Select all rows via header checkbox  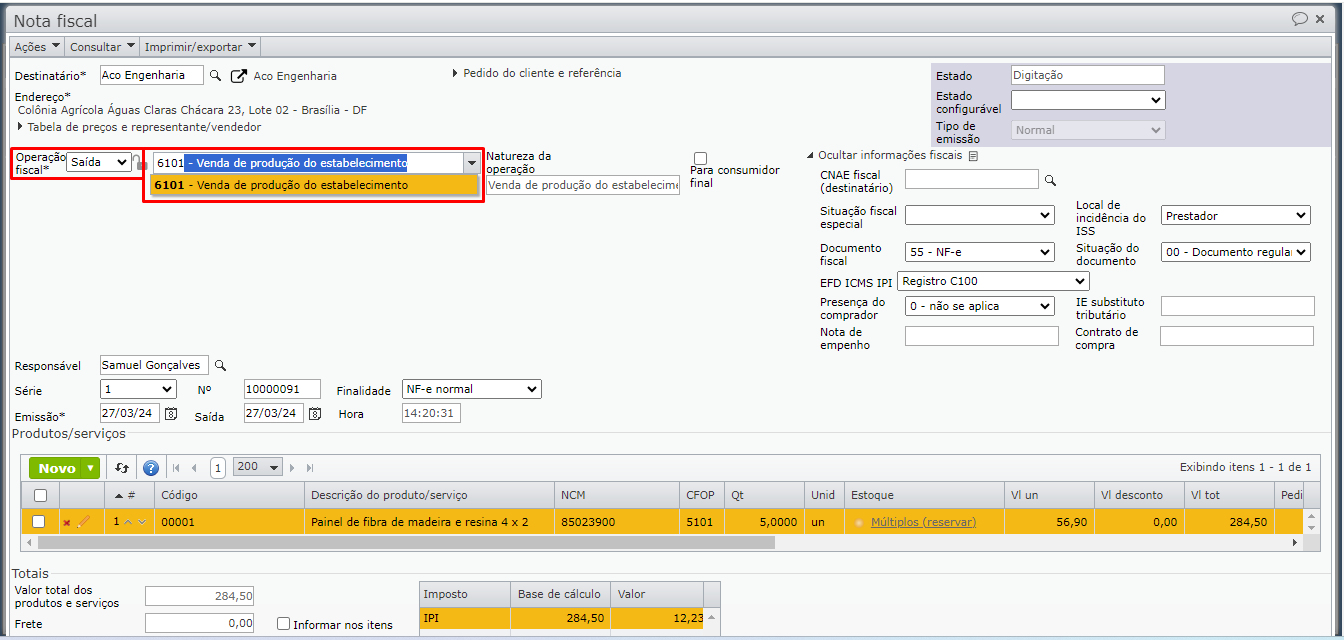tap(40, 495)
